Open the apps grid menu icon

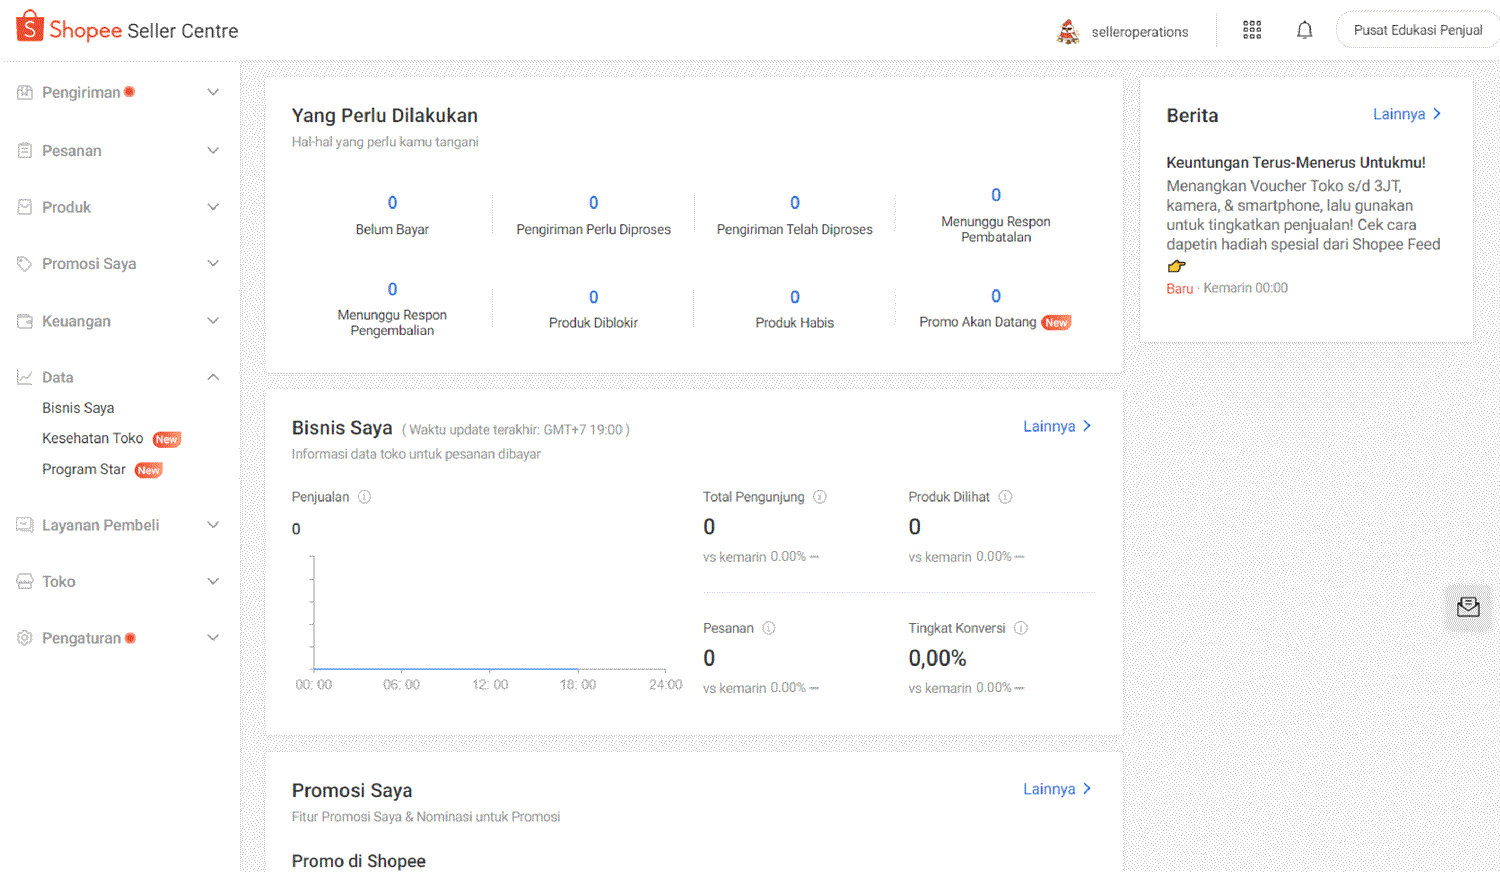[1251, 30]
